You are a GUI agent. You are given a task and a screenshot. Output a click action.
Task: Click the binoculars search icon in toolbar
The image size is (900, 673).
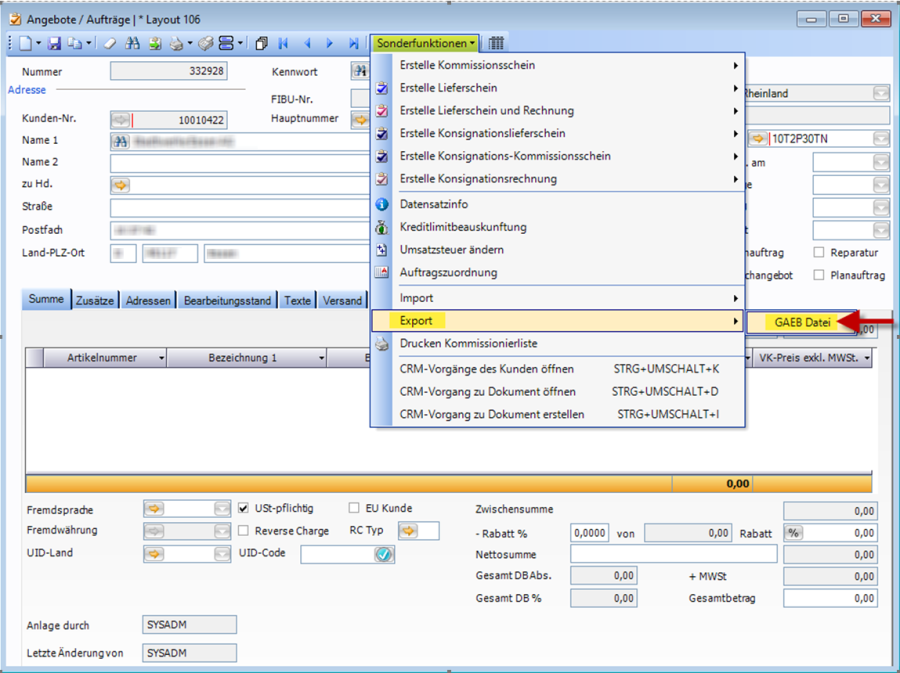tap(133, 44)
